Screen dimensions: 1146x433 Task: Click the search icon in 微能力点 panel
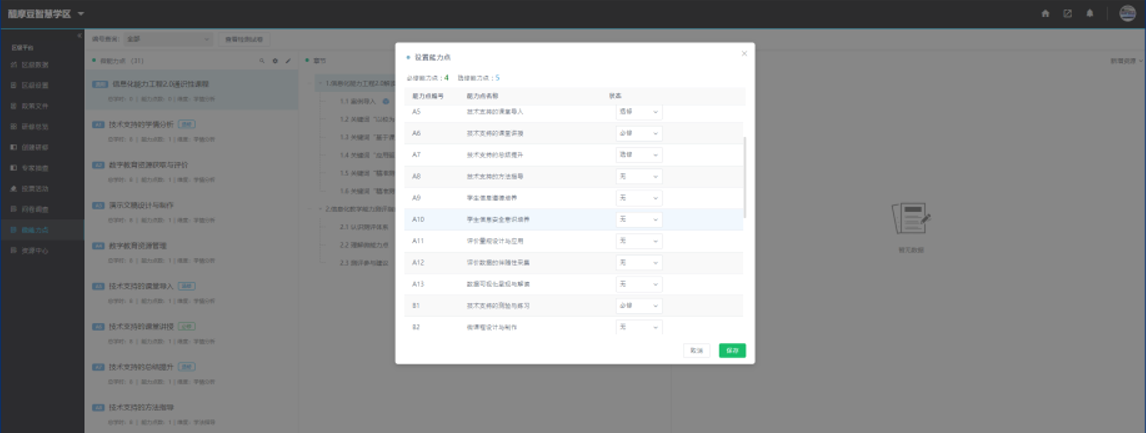(x=262, y=61)
